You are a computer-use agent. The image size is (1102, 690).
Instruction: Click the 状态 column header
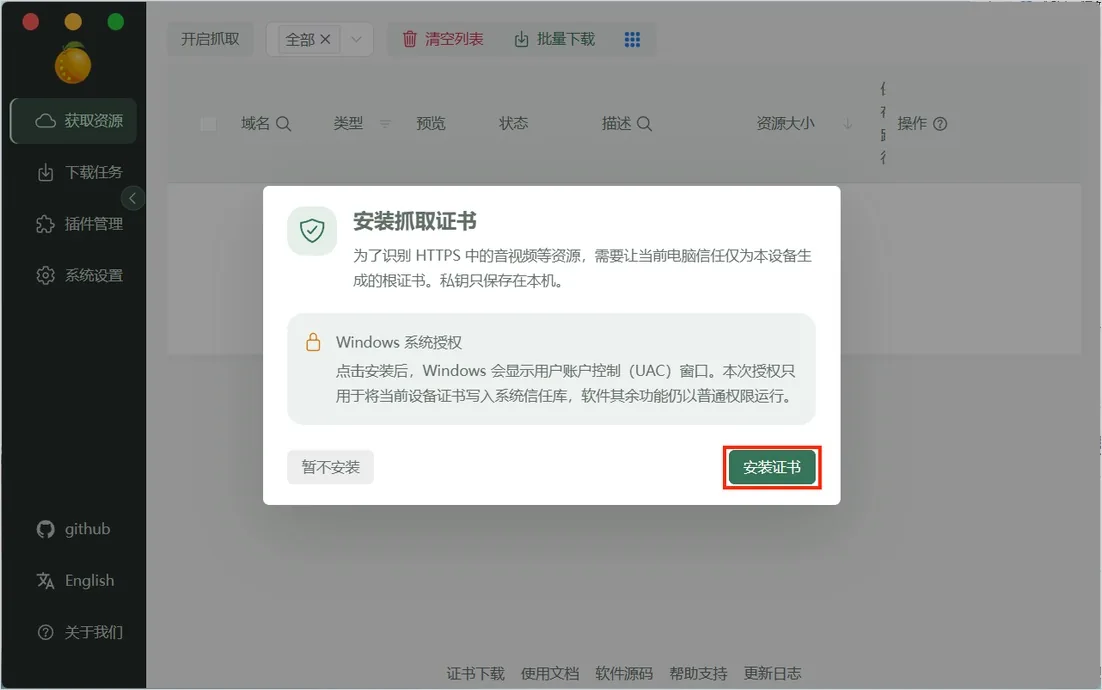tap(513, 124)
